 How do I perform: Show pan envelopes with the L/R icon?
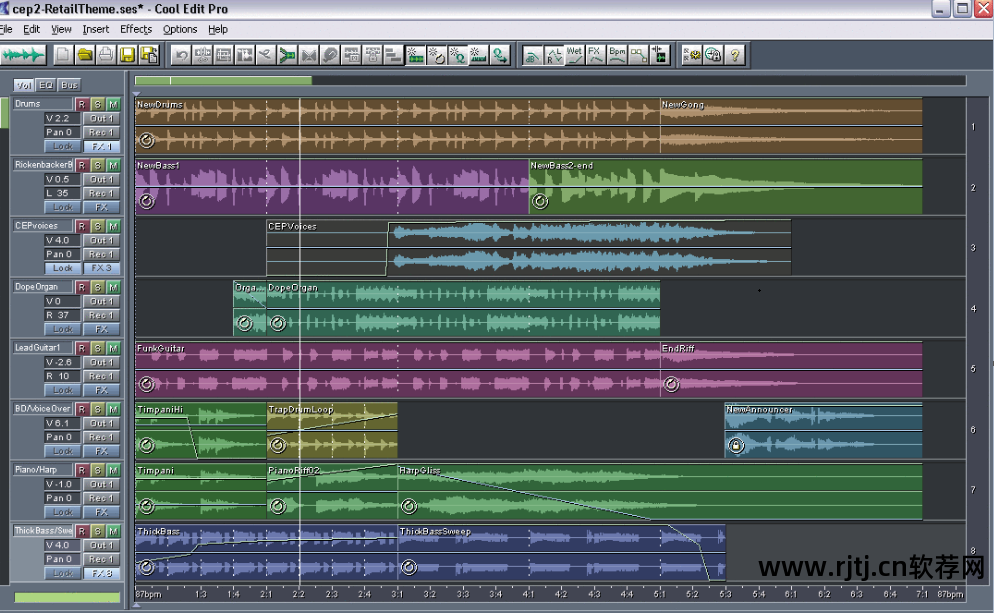(553, 56)
